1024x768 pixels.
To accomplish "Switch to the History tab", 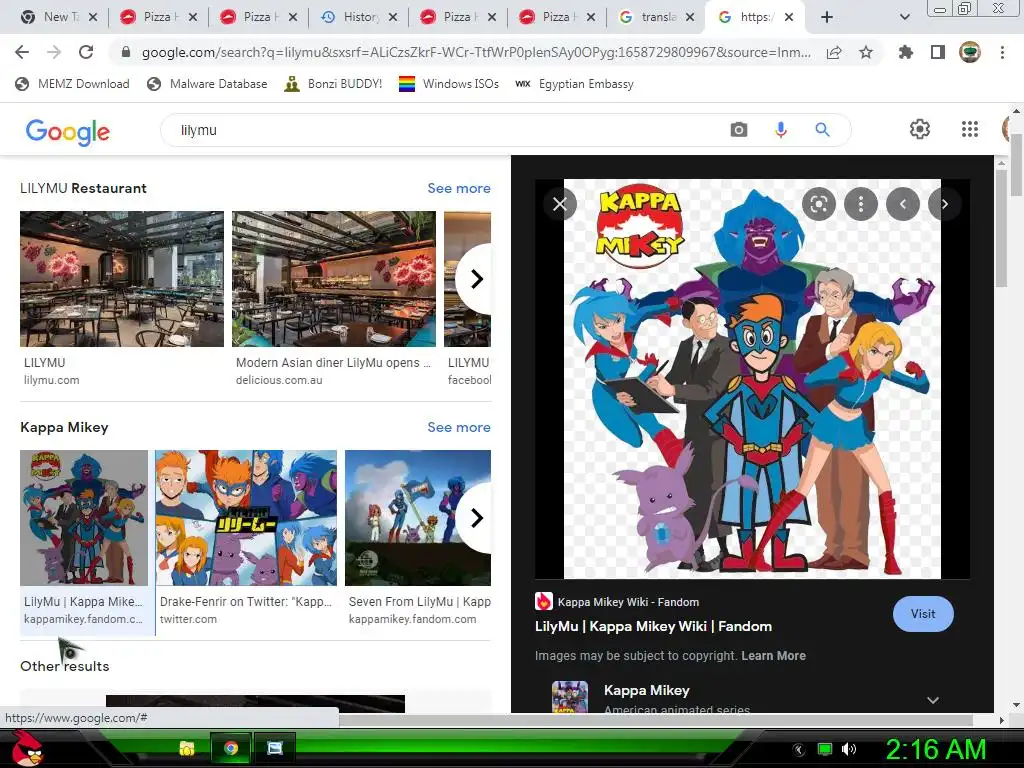I will coord(360,18).
